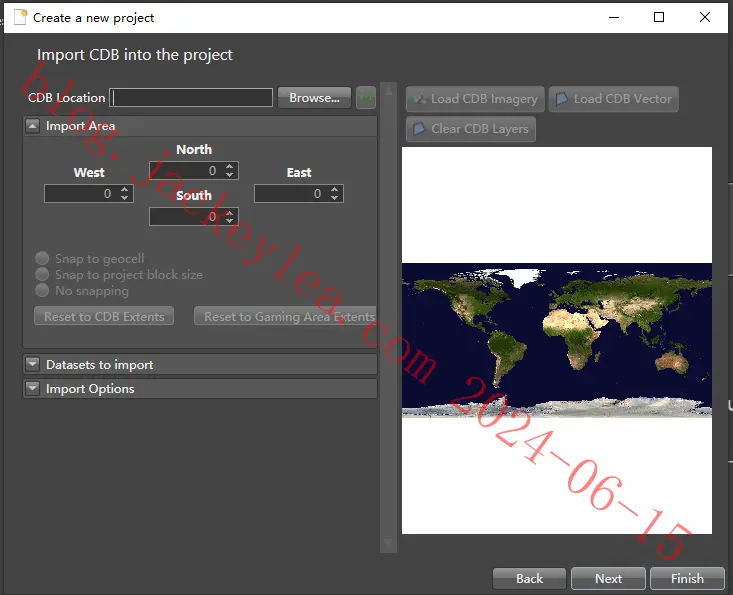Viewport: 733px width, 595px height.
Task: Collapse the Import Area section
Action: pos(32,126)
